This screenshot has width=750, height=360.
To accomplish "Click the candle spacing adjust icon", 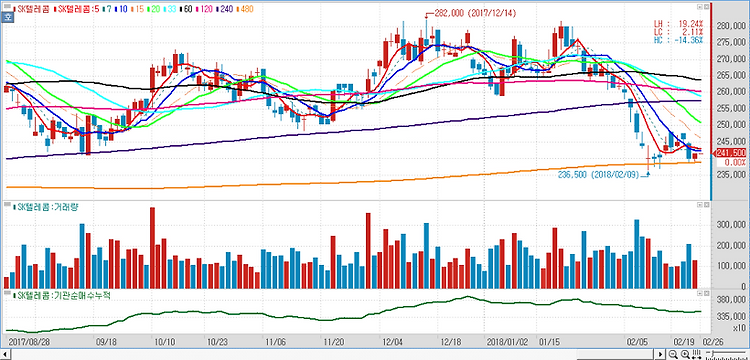I will [696, 354].
